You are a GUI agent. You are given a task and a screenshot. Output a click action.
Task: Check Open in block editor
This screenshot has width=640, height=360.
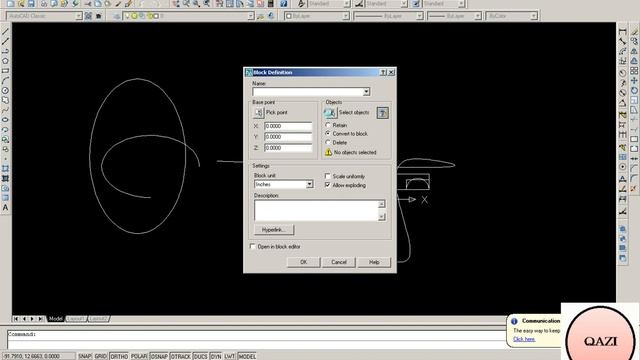coord(252,247)
